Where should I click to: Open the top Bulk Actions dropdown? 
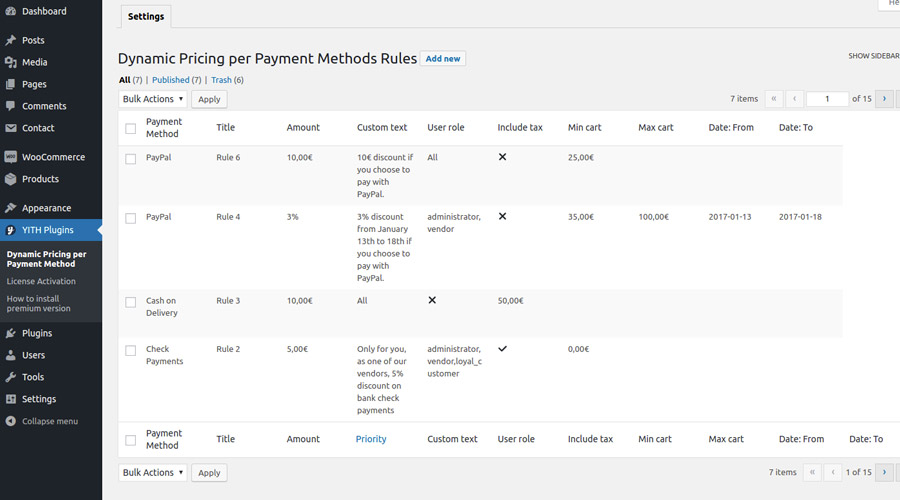pyautogui.click(x=153, y=99)
